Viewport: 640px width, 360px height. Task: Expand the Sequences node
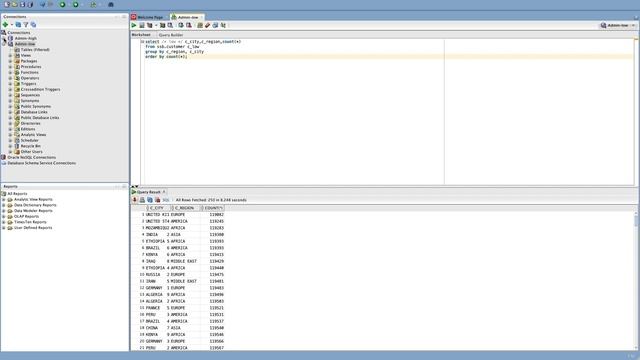point(10,95)
